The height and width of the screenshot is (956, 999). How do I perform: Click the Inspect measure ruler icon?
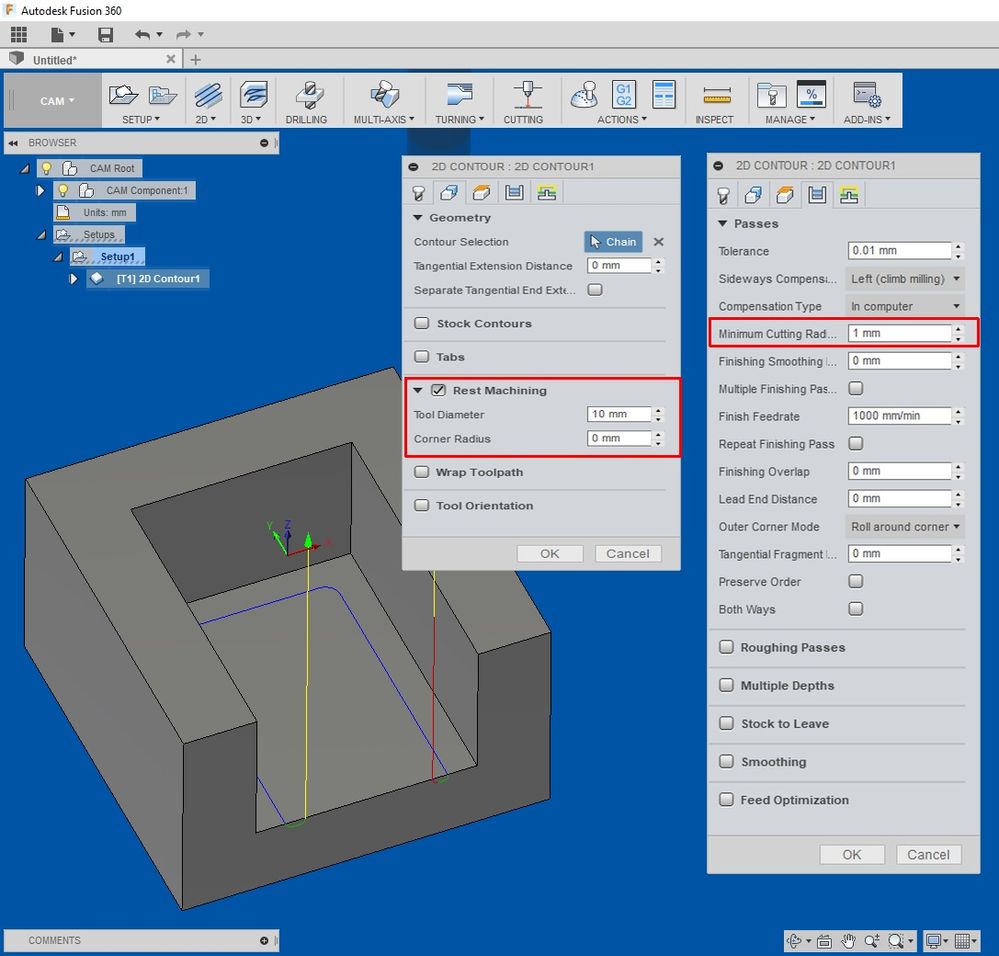coord(717,96)
